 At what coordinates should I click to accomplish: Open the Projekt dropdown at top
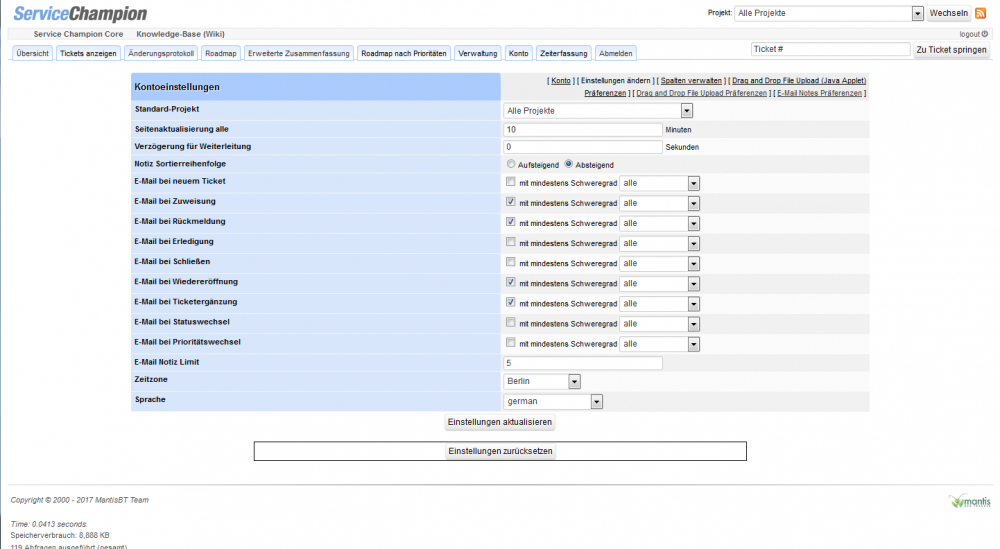(828, 13)
